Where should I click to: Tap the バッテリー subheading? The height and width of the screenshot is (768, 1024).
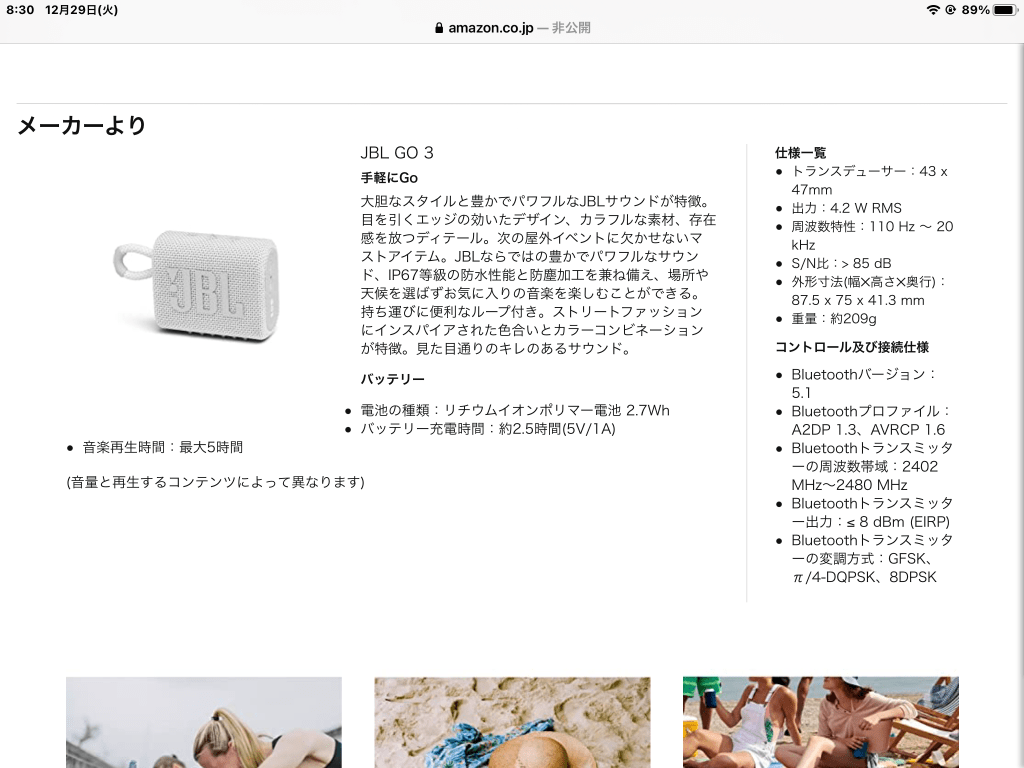click(x=392, y=379)
